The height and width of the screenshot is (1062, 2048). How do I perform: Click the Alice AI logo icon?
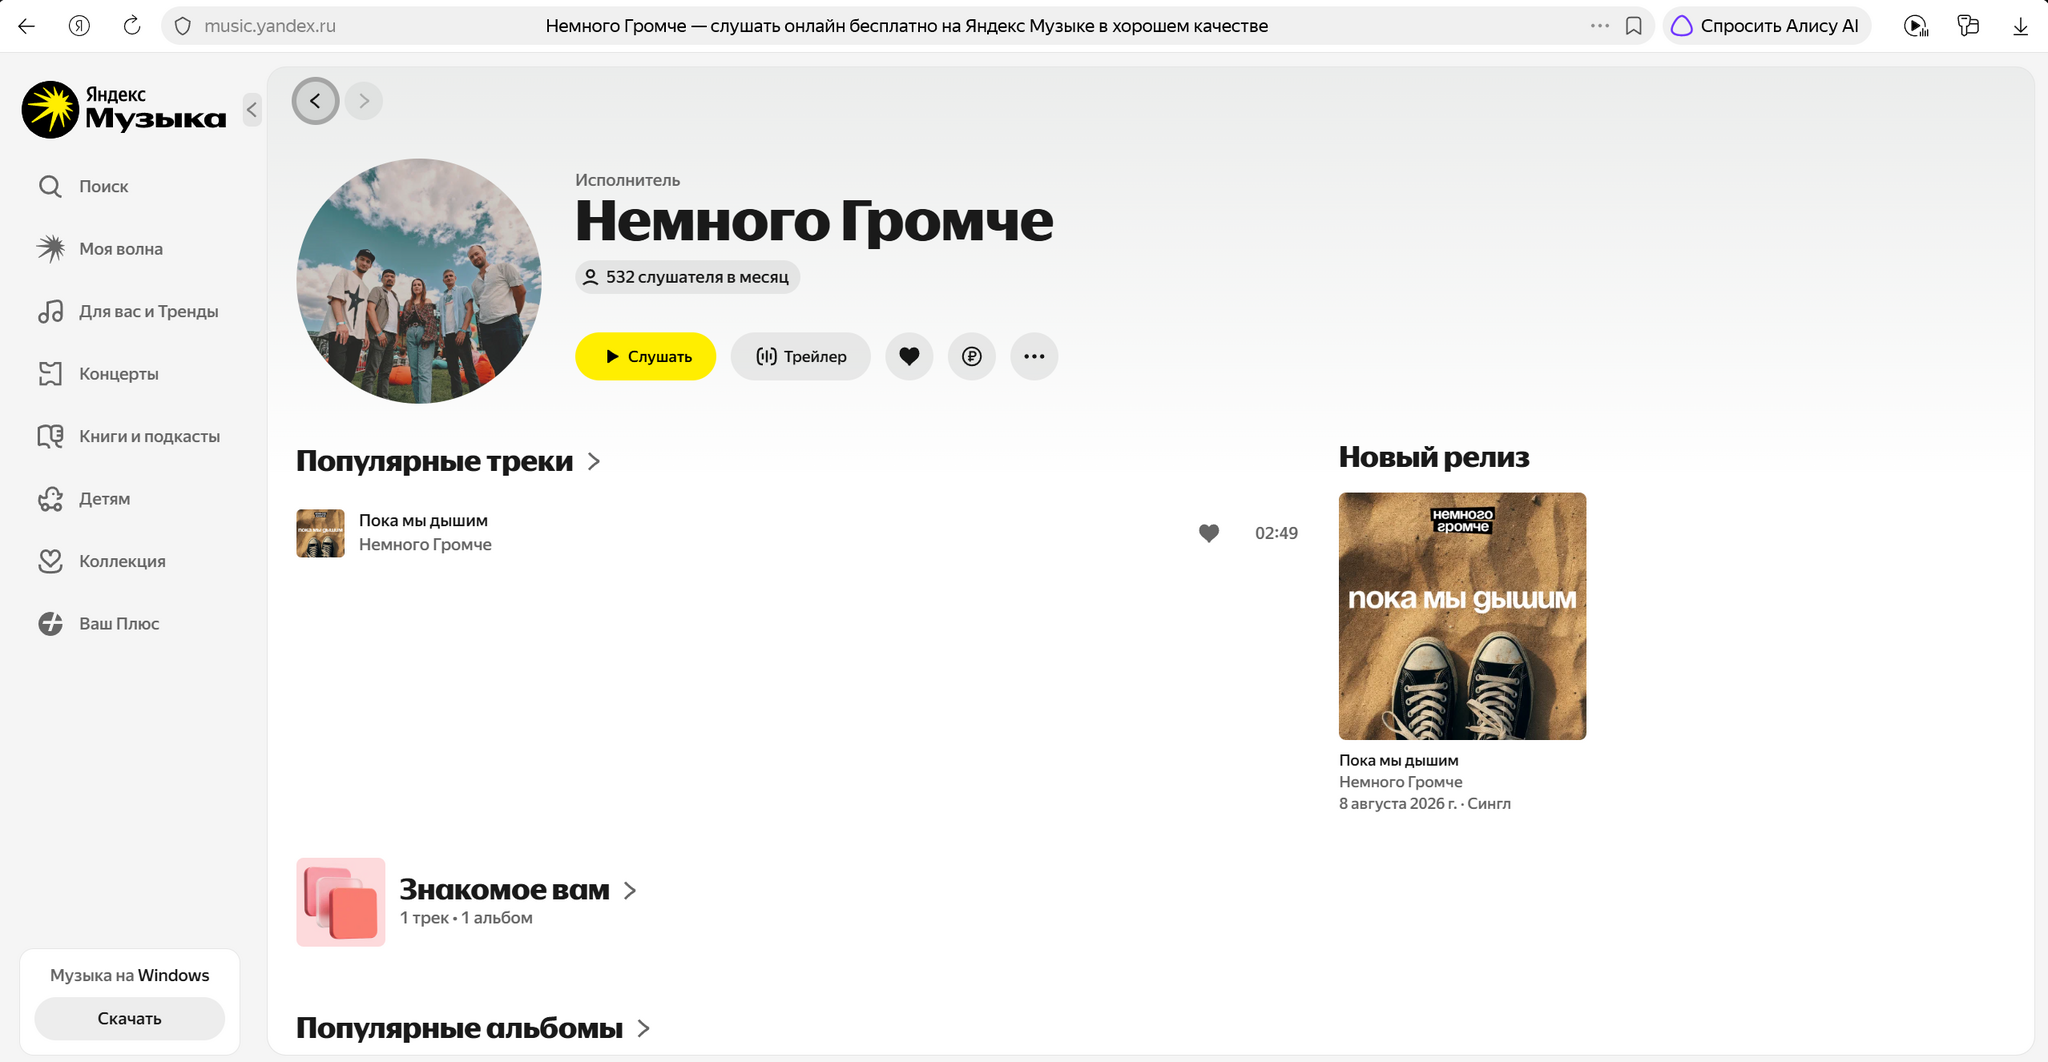point(1682,26)
